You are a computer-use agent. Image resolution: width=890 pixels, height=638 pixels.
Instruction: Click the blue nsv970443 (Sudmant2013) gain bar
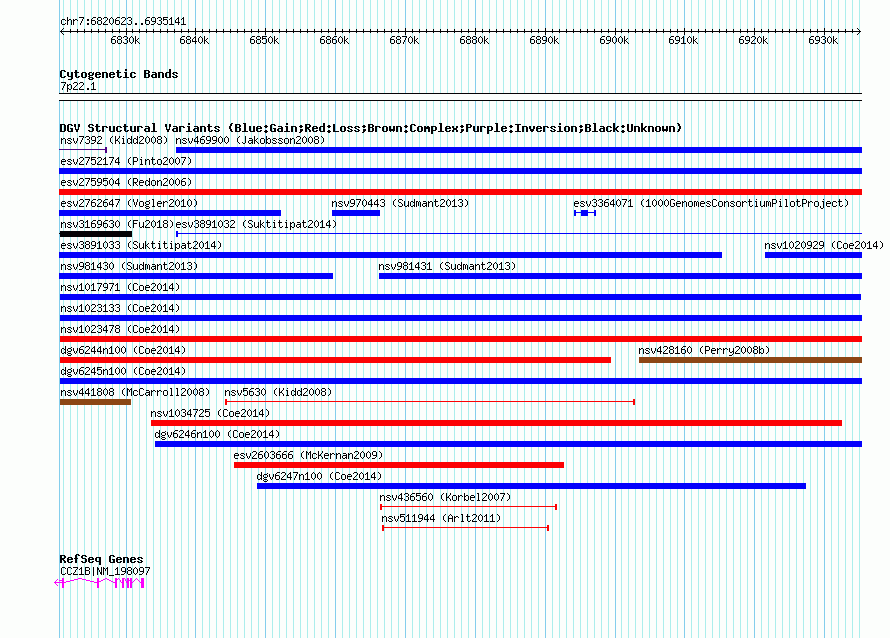(x=355, y=213)
